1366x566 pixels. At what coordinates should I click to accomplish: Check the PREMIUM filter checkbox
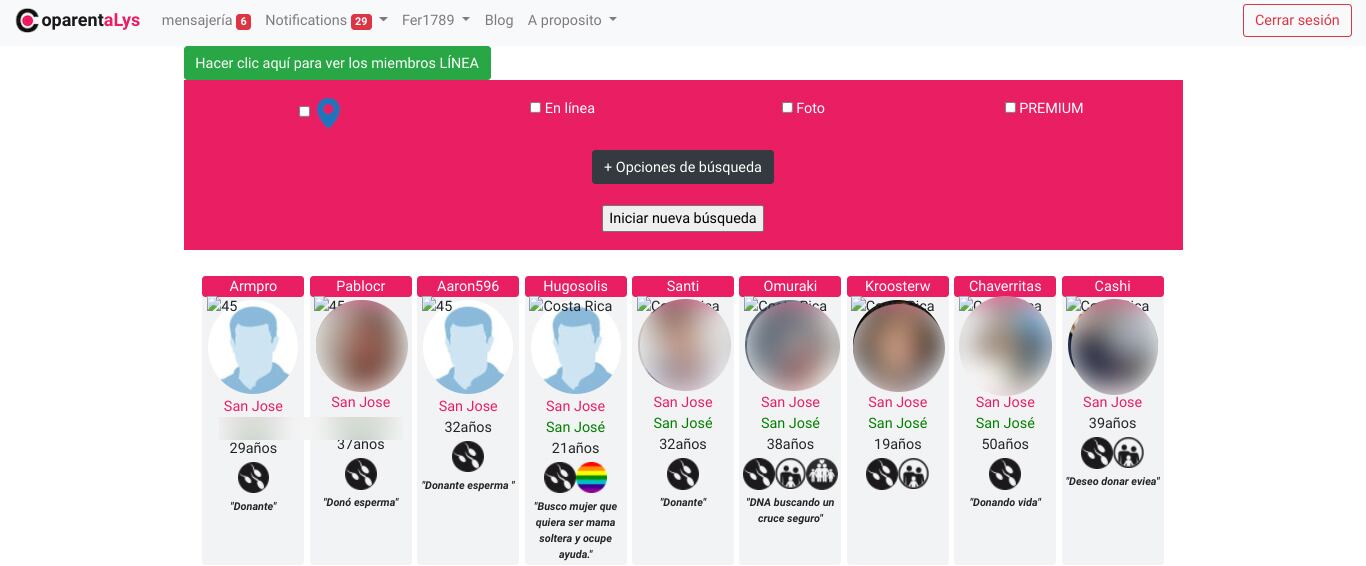pyautogui.click(x=1010, y=107)
